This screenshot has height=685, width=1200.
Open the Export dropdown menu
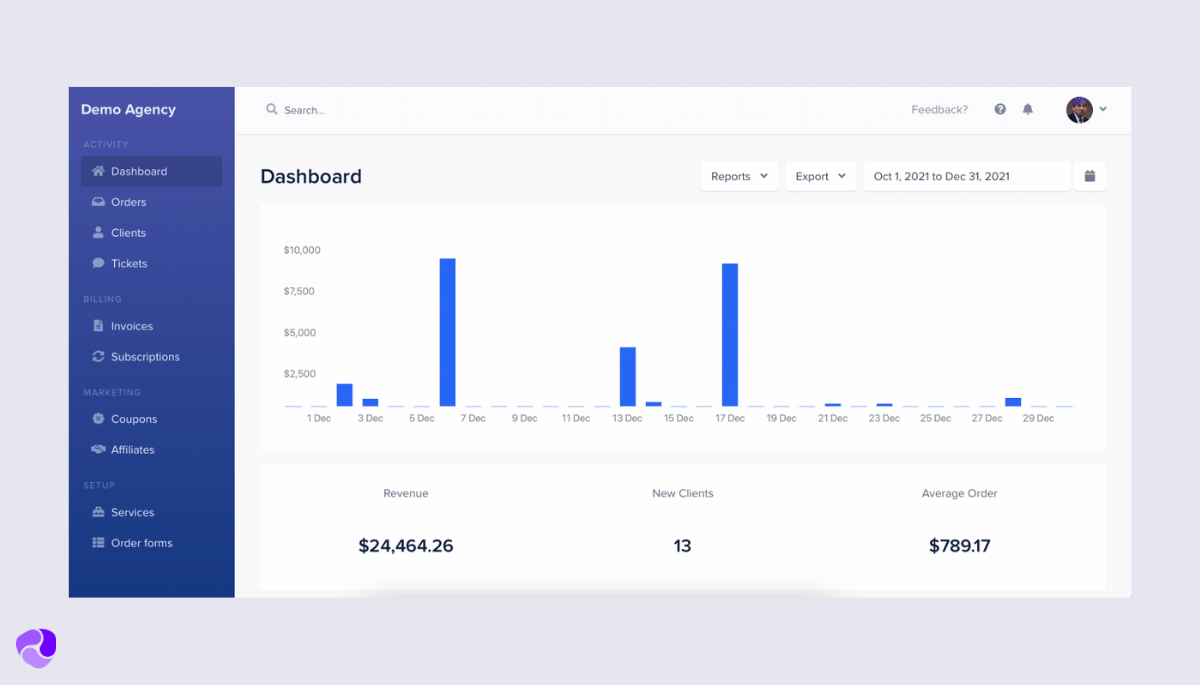820,176
